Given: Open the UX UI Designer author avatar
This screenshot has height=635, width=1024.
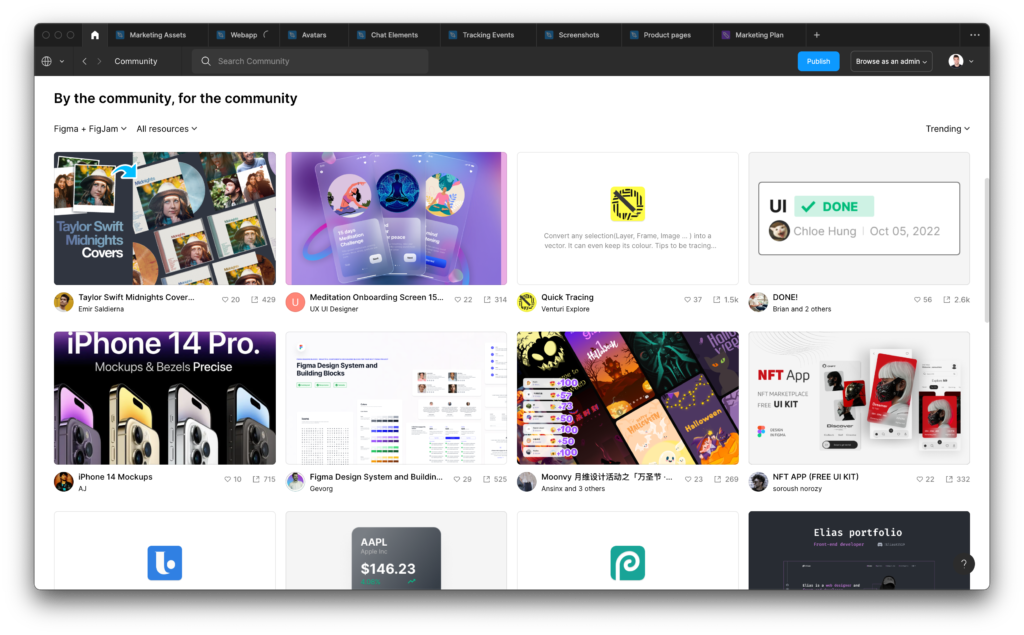Looking at the screenshot, I should (295, 302).
